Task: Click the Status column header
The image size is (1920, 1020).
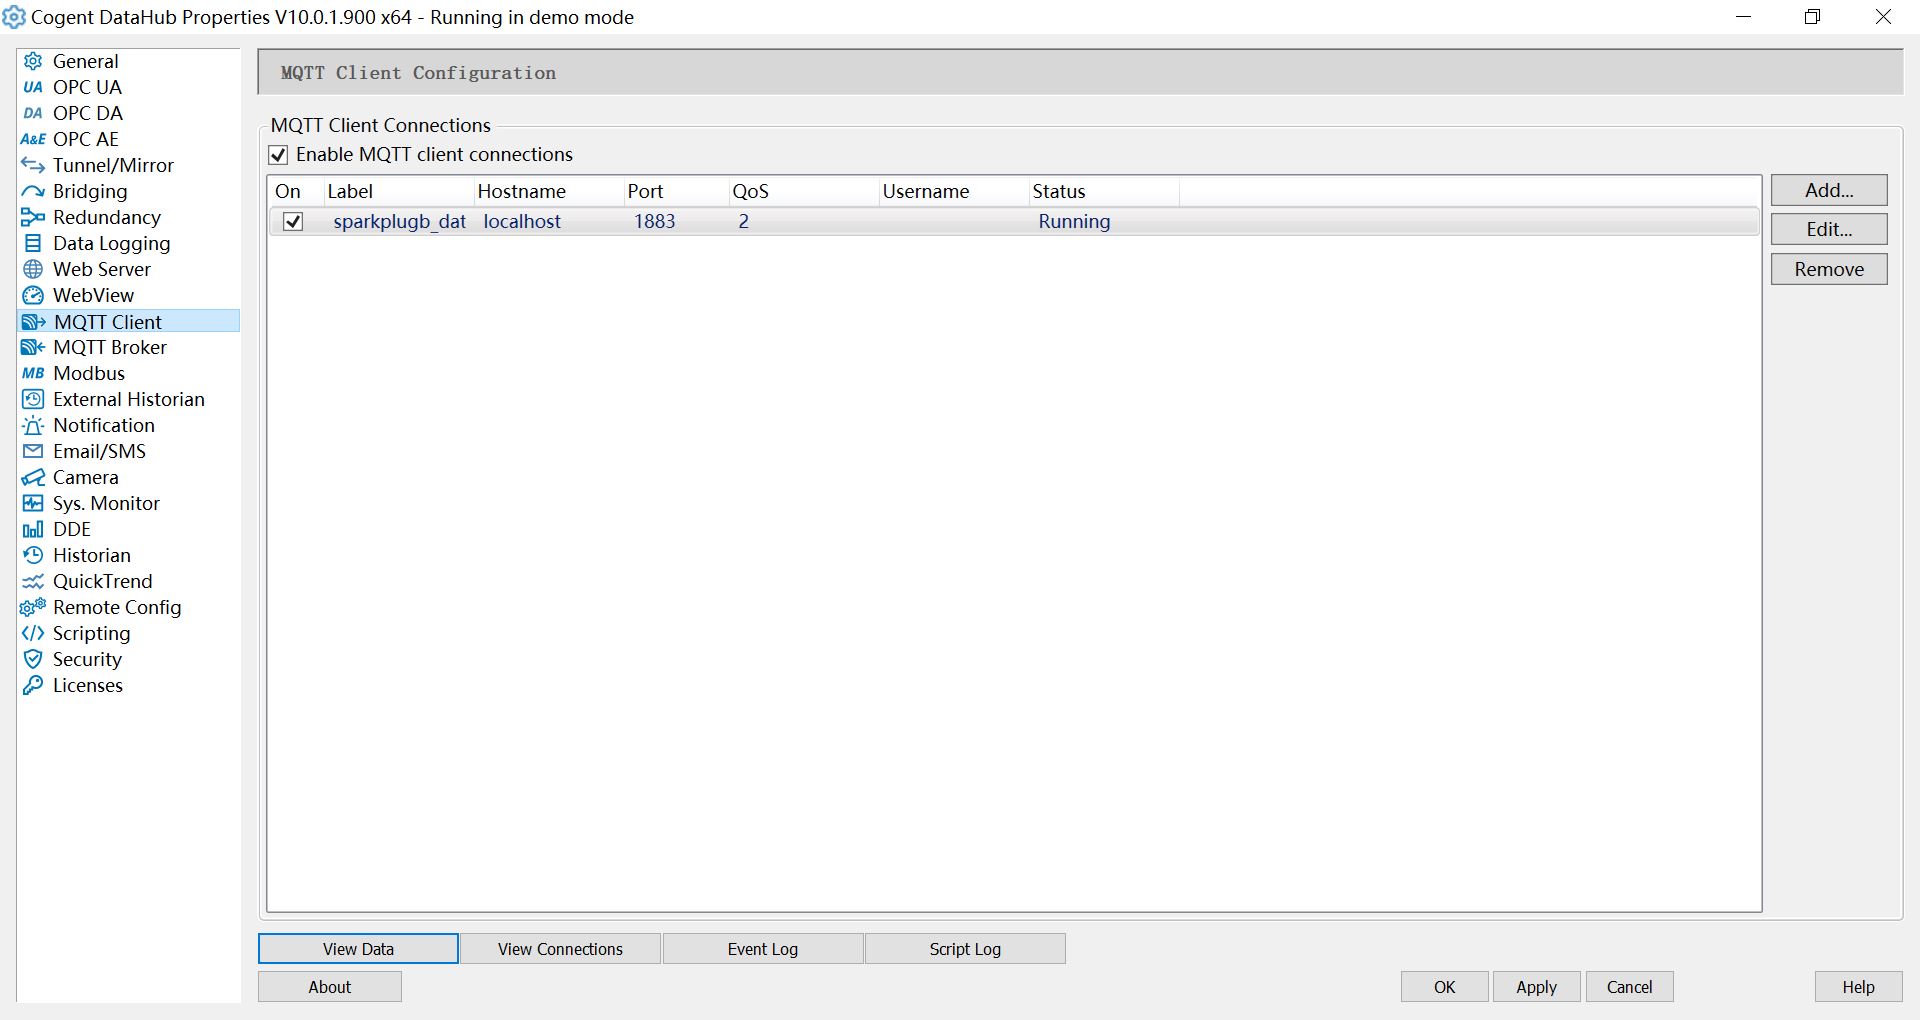Action: coord(1058,191)
